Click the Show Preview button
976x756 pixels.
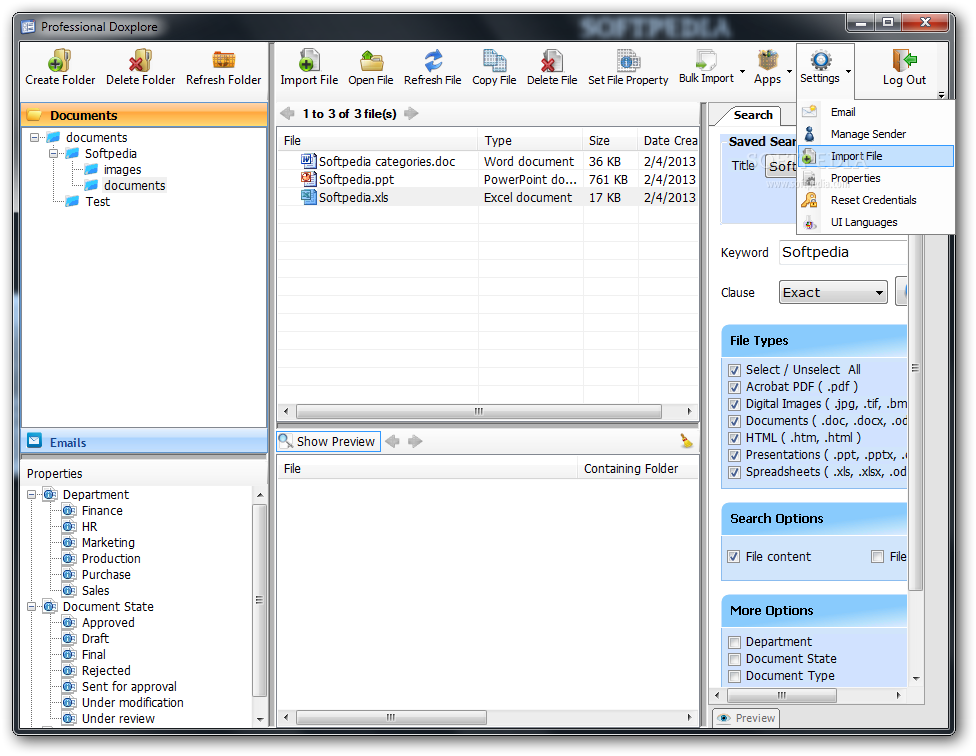tap(329, 441)
